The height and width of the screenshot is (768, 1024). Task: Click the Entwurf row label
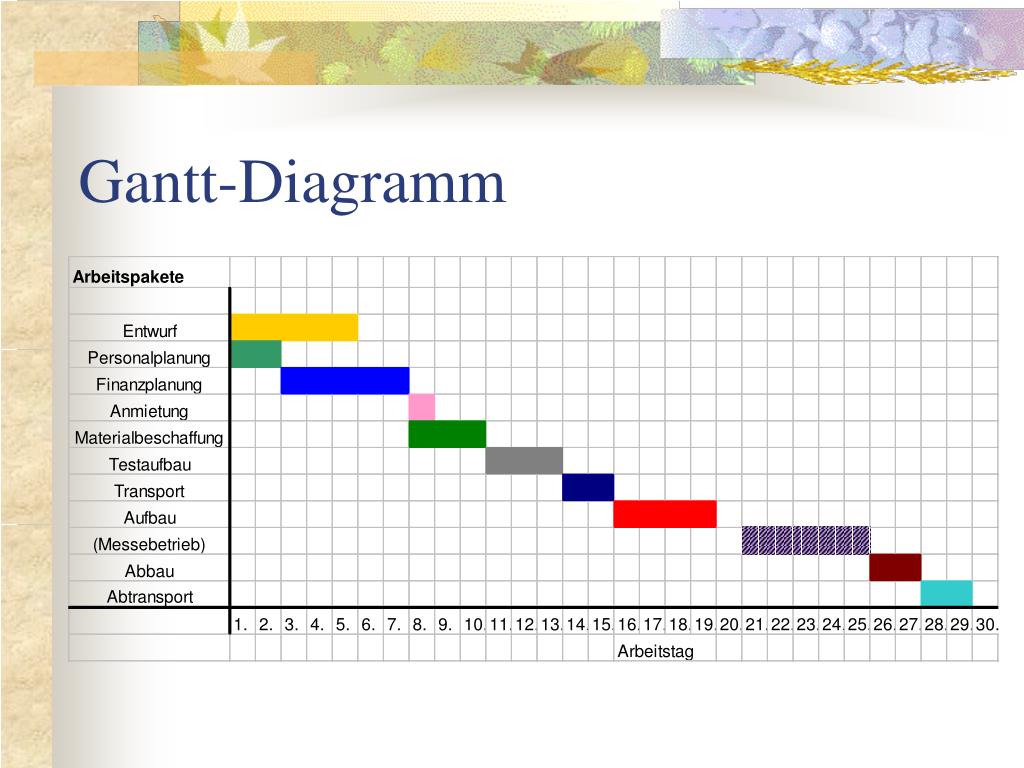point(150,331)
